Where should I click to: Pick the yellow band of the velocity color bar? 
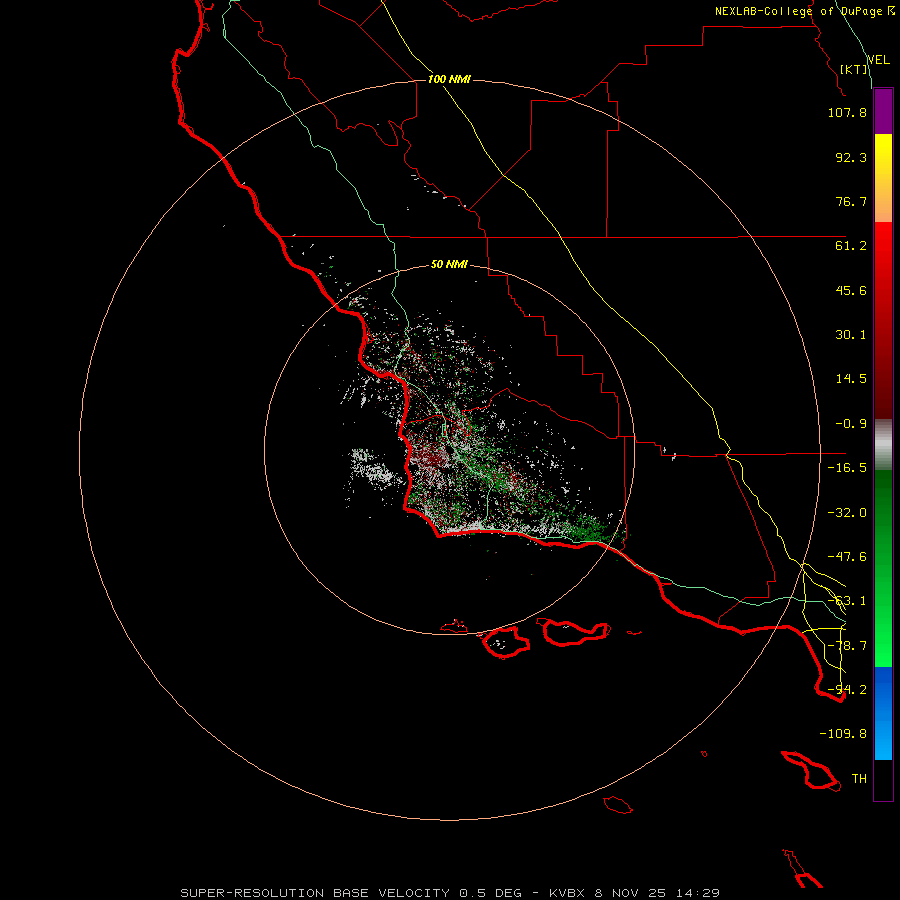coord(883,178)
